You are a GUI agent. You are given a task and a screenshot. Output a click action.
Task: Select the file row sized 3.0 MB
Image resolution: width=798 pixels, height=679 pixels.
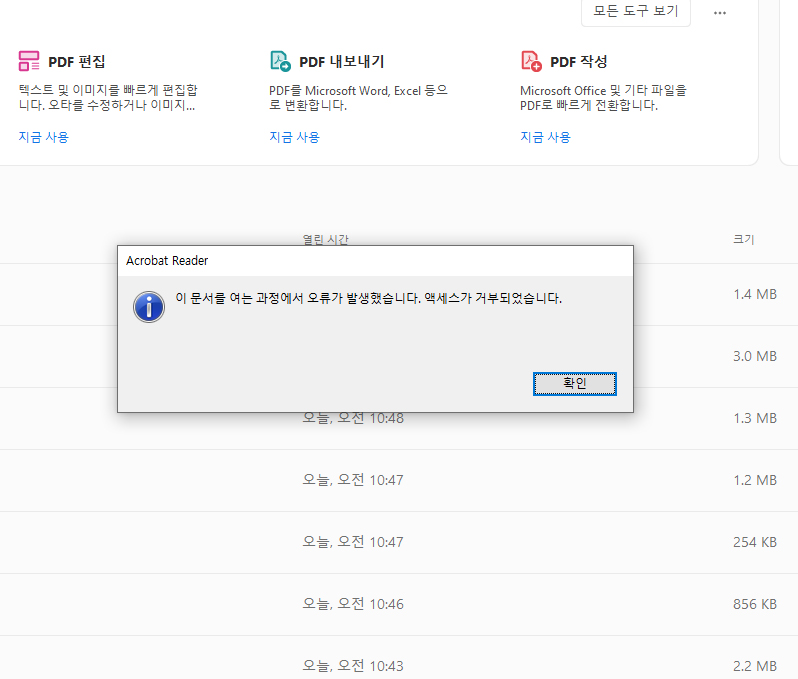(x=399, y=356)
